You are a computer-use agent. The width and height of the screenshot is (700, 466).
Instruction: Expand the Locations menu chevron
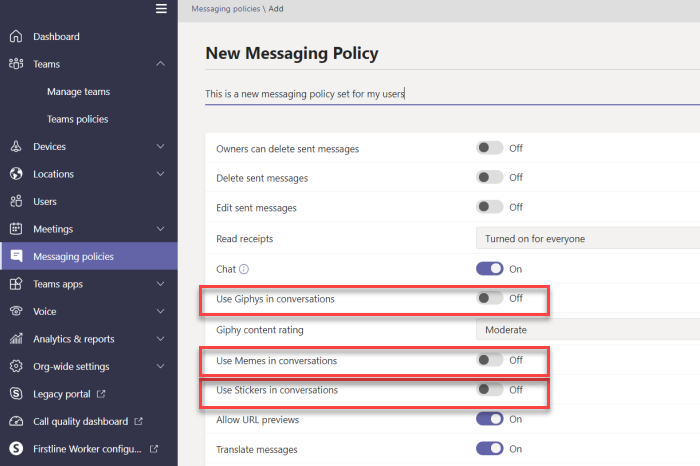pyautogui.click(x=161, y=174)
